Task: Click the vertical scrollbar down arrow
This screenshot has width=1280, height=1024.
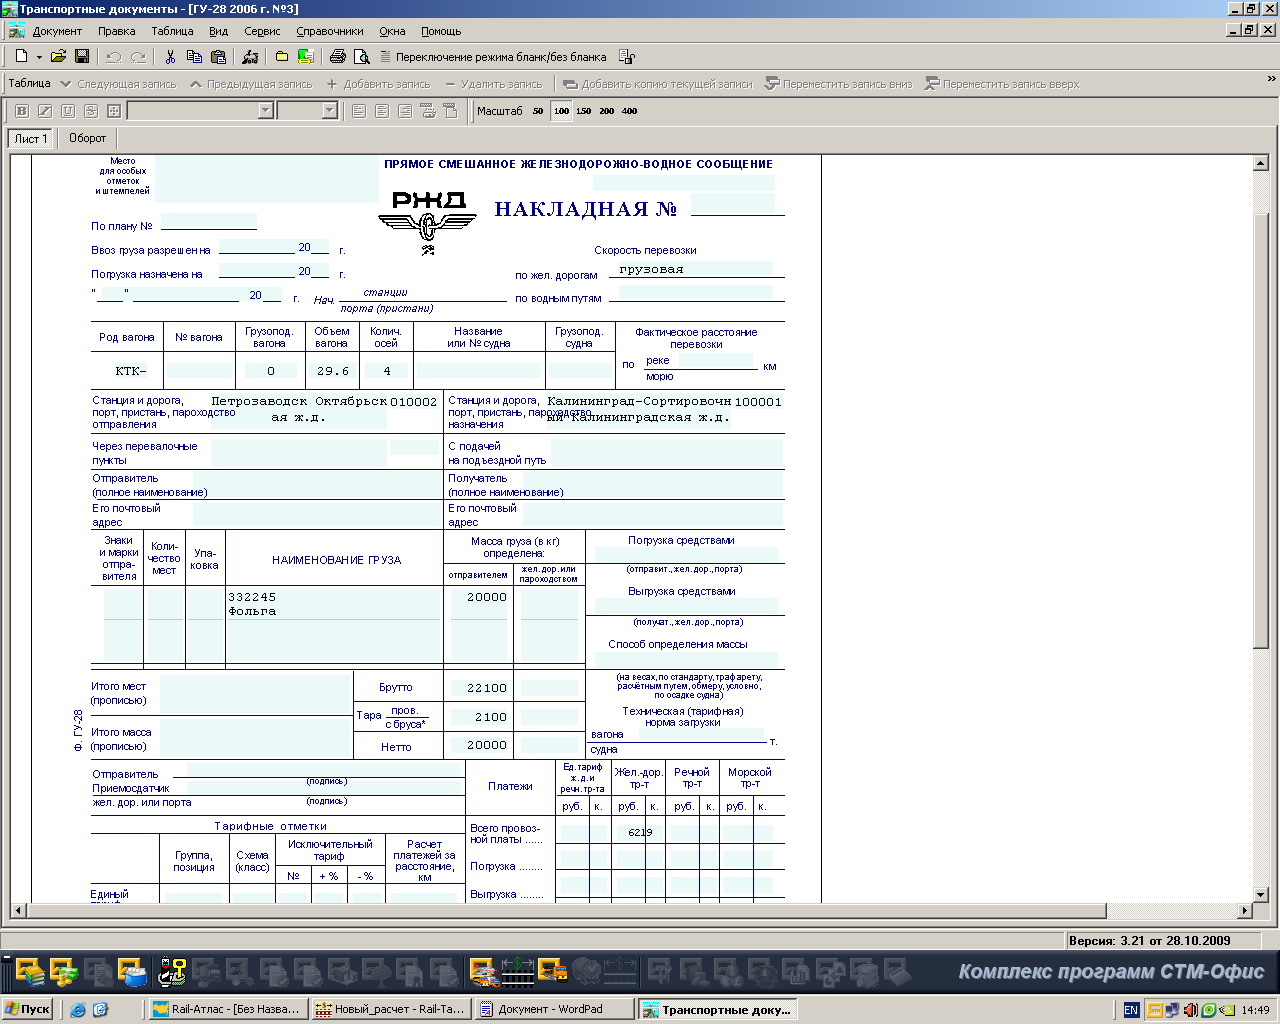Action: coord(1260,894)
